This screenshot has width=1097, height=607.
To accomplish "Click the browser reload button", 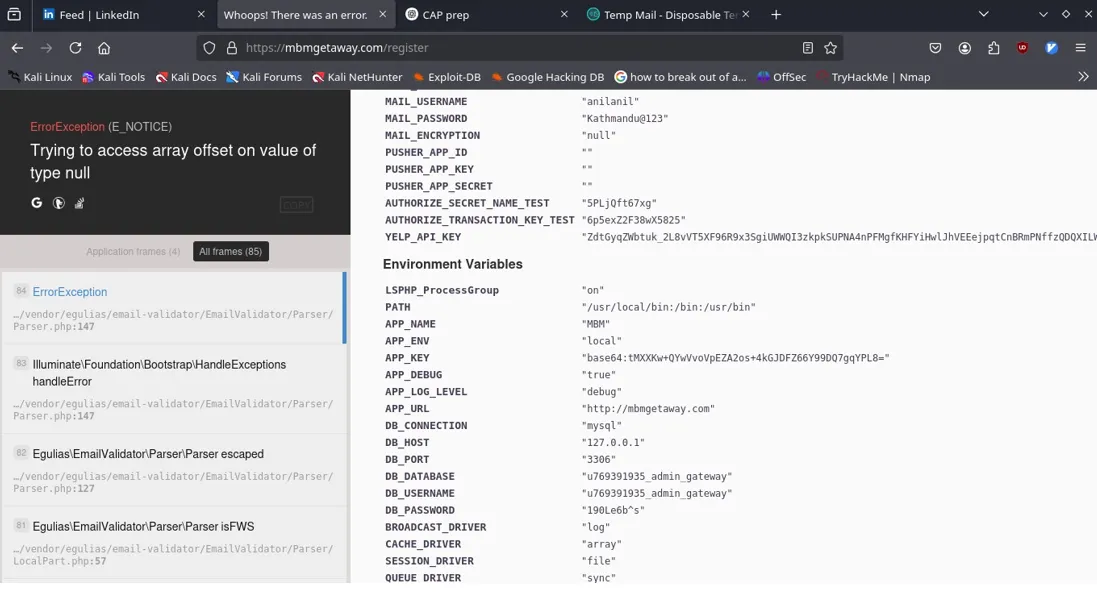I will pyautogui.click(x=75, y=48).
